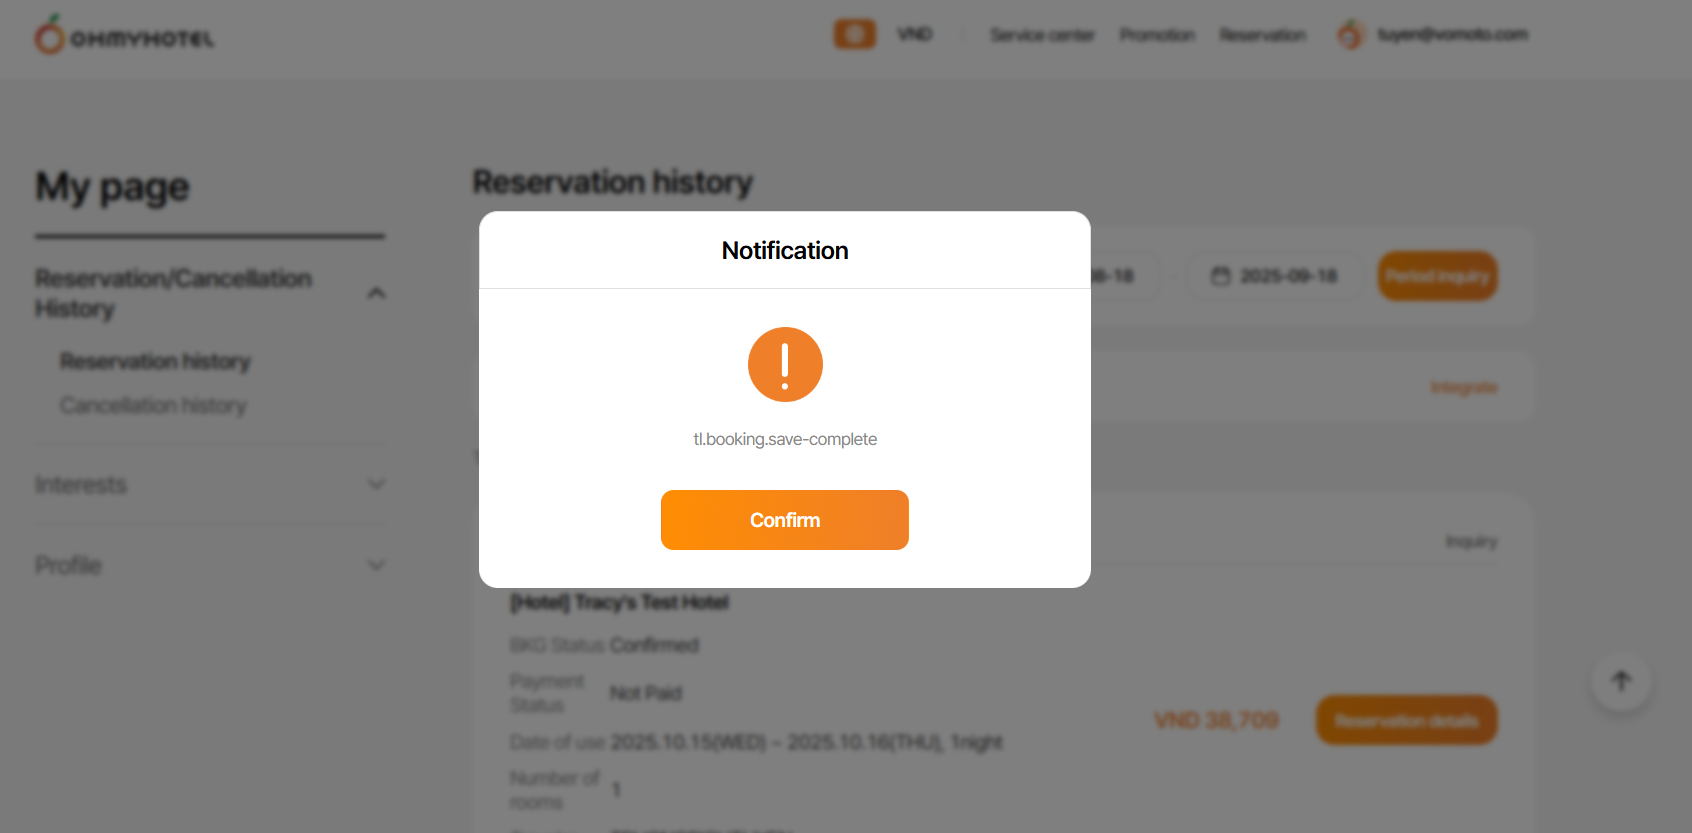Click the account email in header
This screenshot has width=1692, height=833.
pos(1452,35)
